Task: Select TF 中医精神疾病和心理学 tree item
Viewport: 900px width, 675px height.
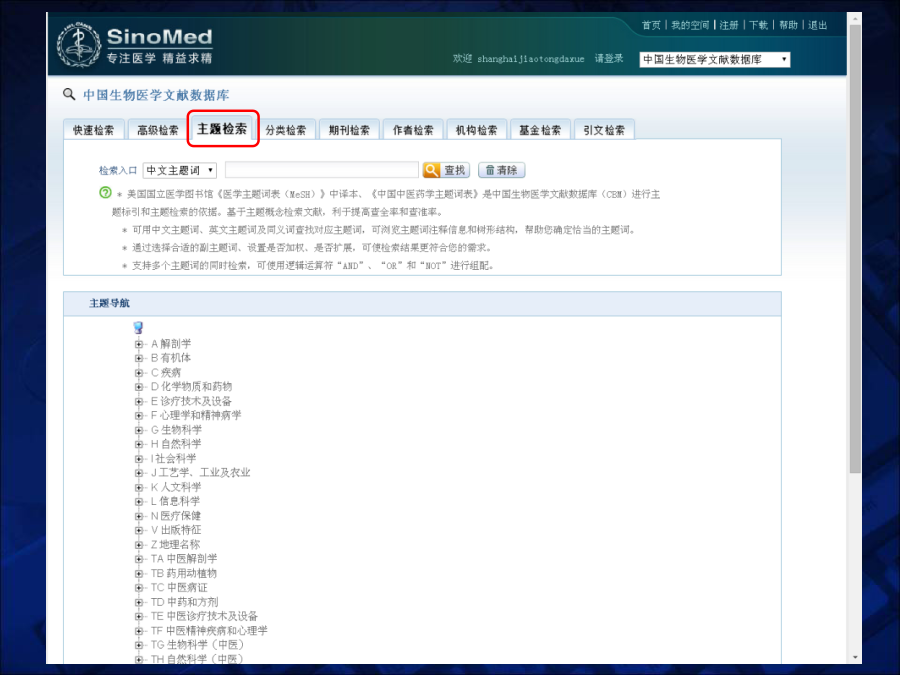Action: coord(210,630)
